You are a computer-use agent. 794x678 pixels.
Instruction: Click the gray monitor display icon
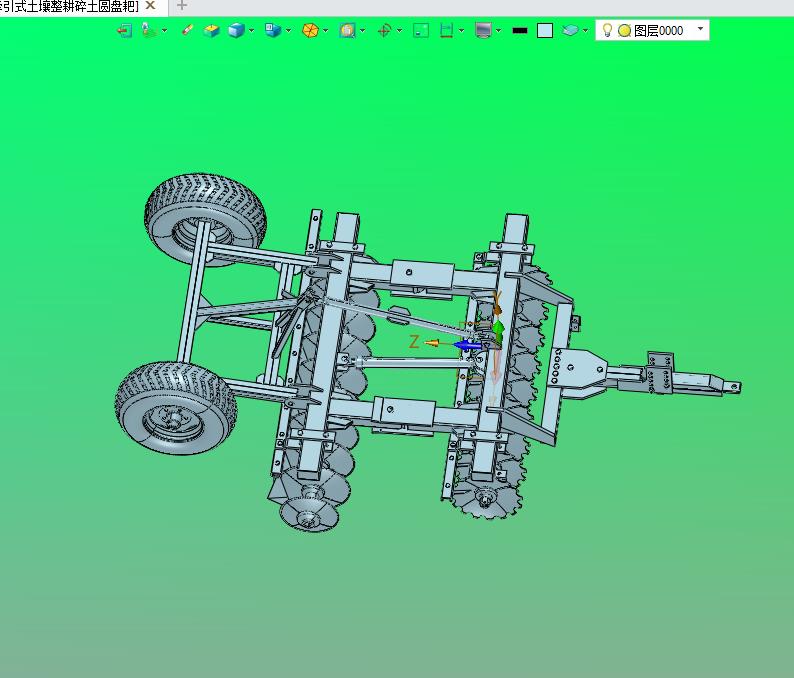point(484,30)
